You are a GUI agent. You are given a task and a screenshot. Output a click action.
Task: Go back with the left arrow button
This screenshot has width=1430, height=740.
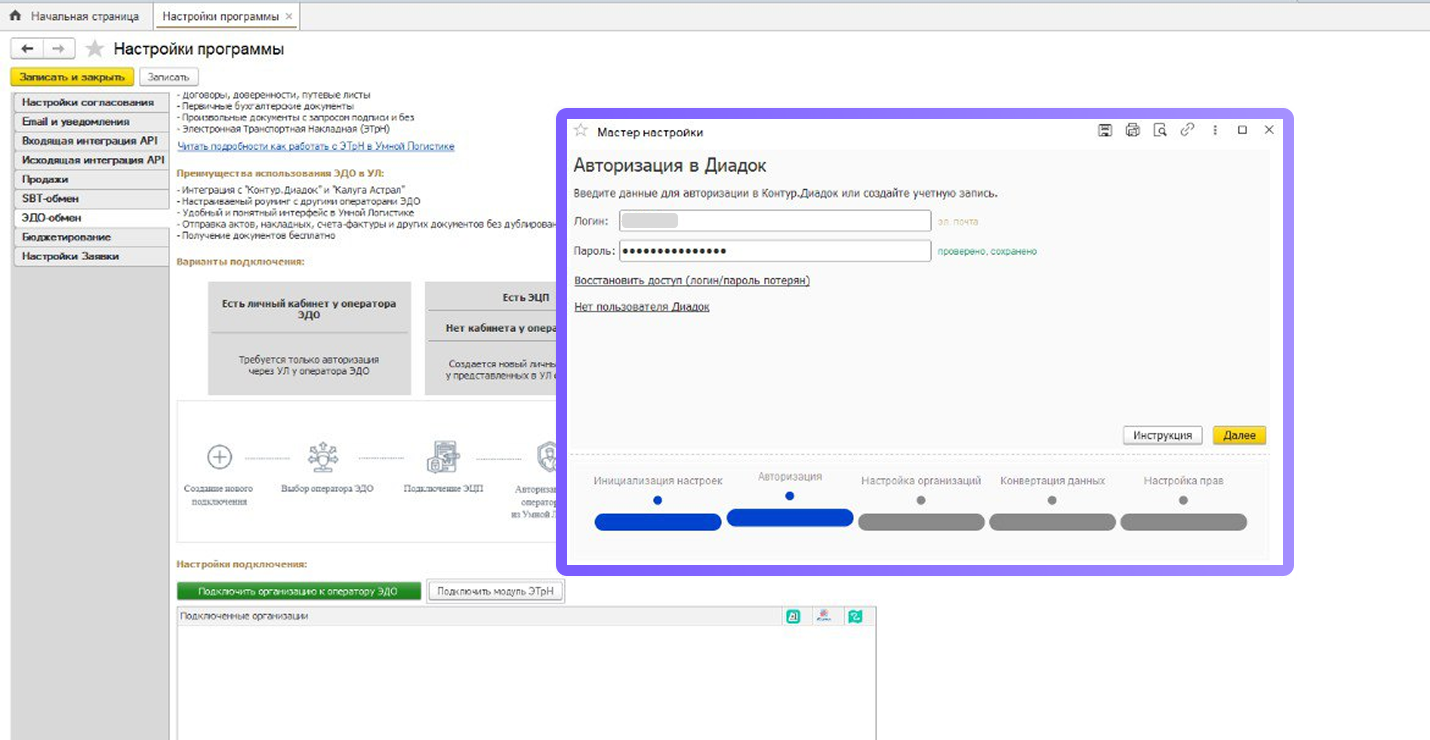coord(27,49)
